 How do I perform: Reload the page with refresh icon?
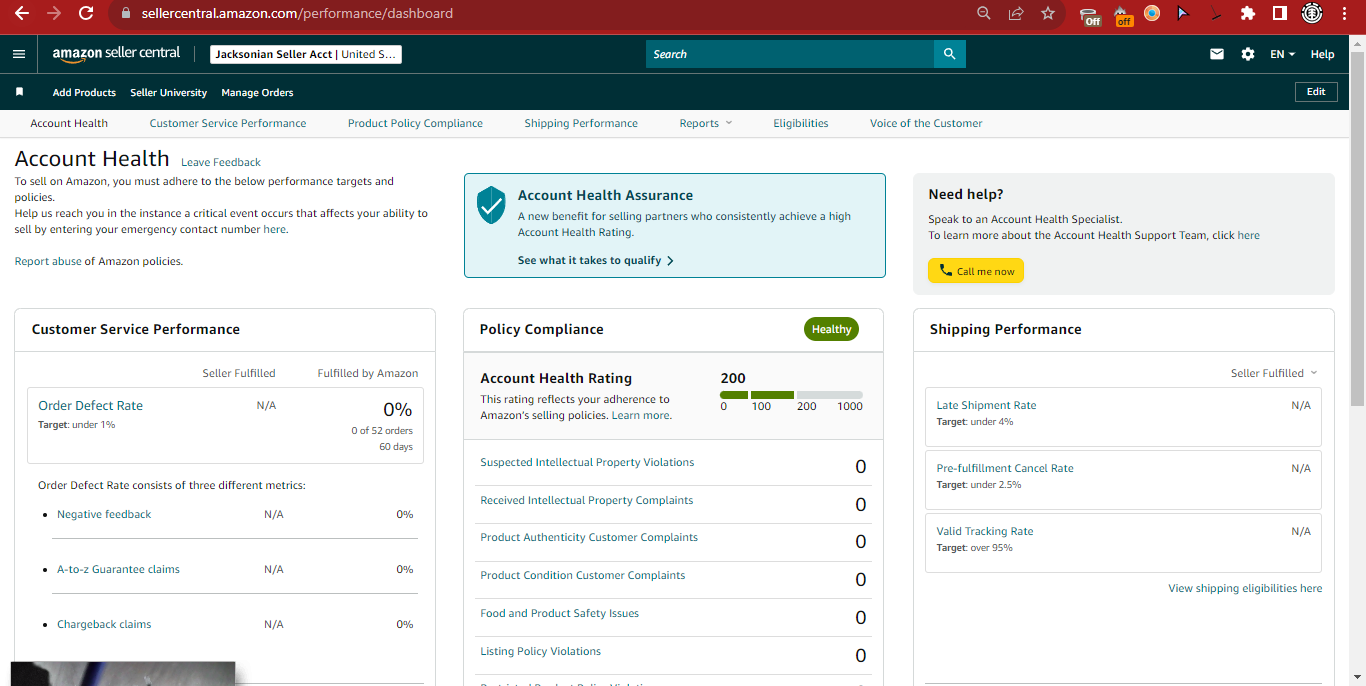click(x=86, y=13)
